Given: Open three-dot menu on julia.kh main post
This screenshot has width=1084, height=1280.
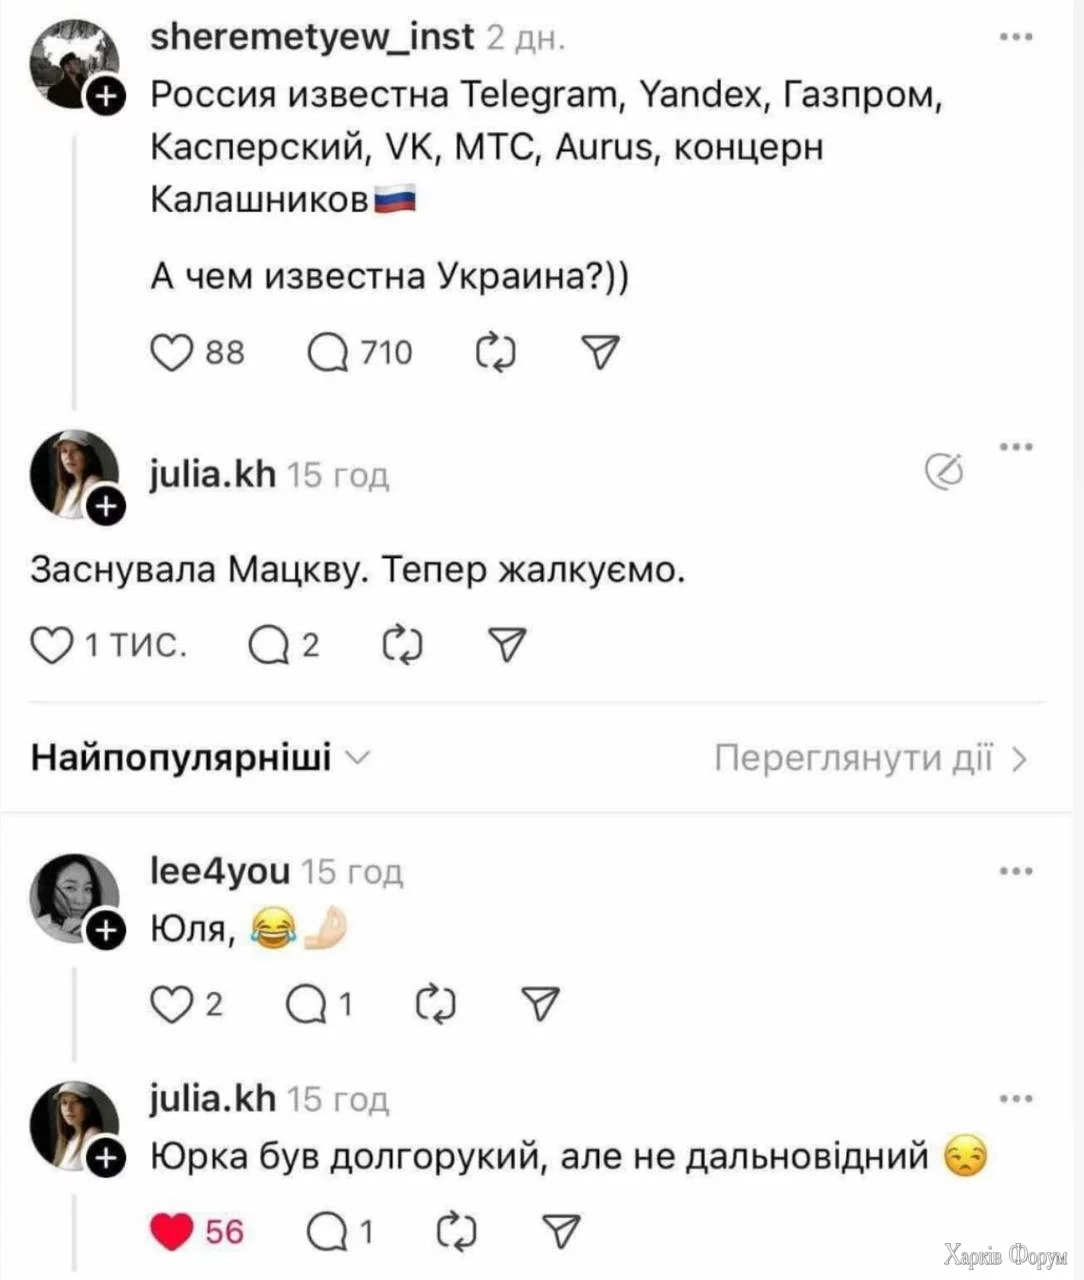Looking at the screenshot, I should 1016,446.
